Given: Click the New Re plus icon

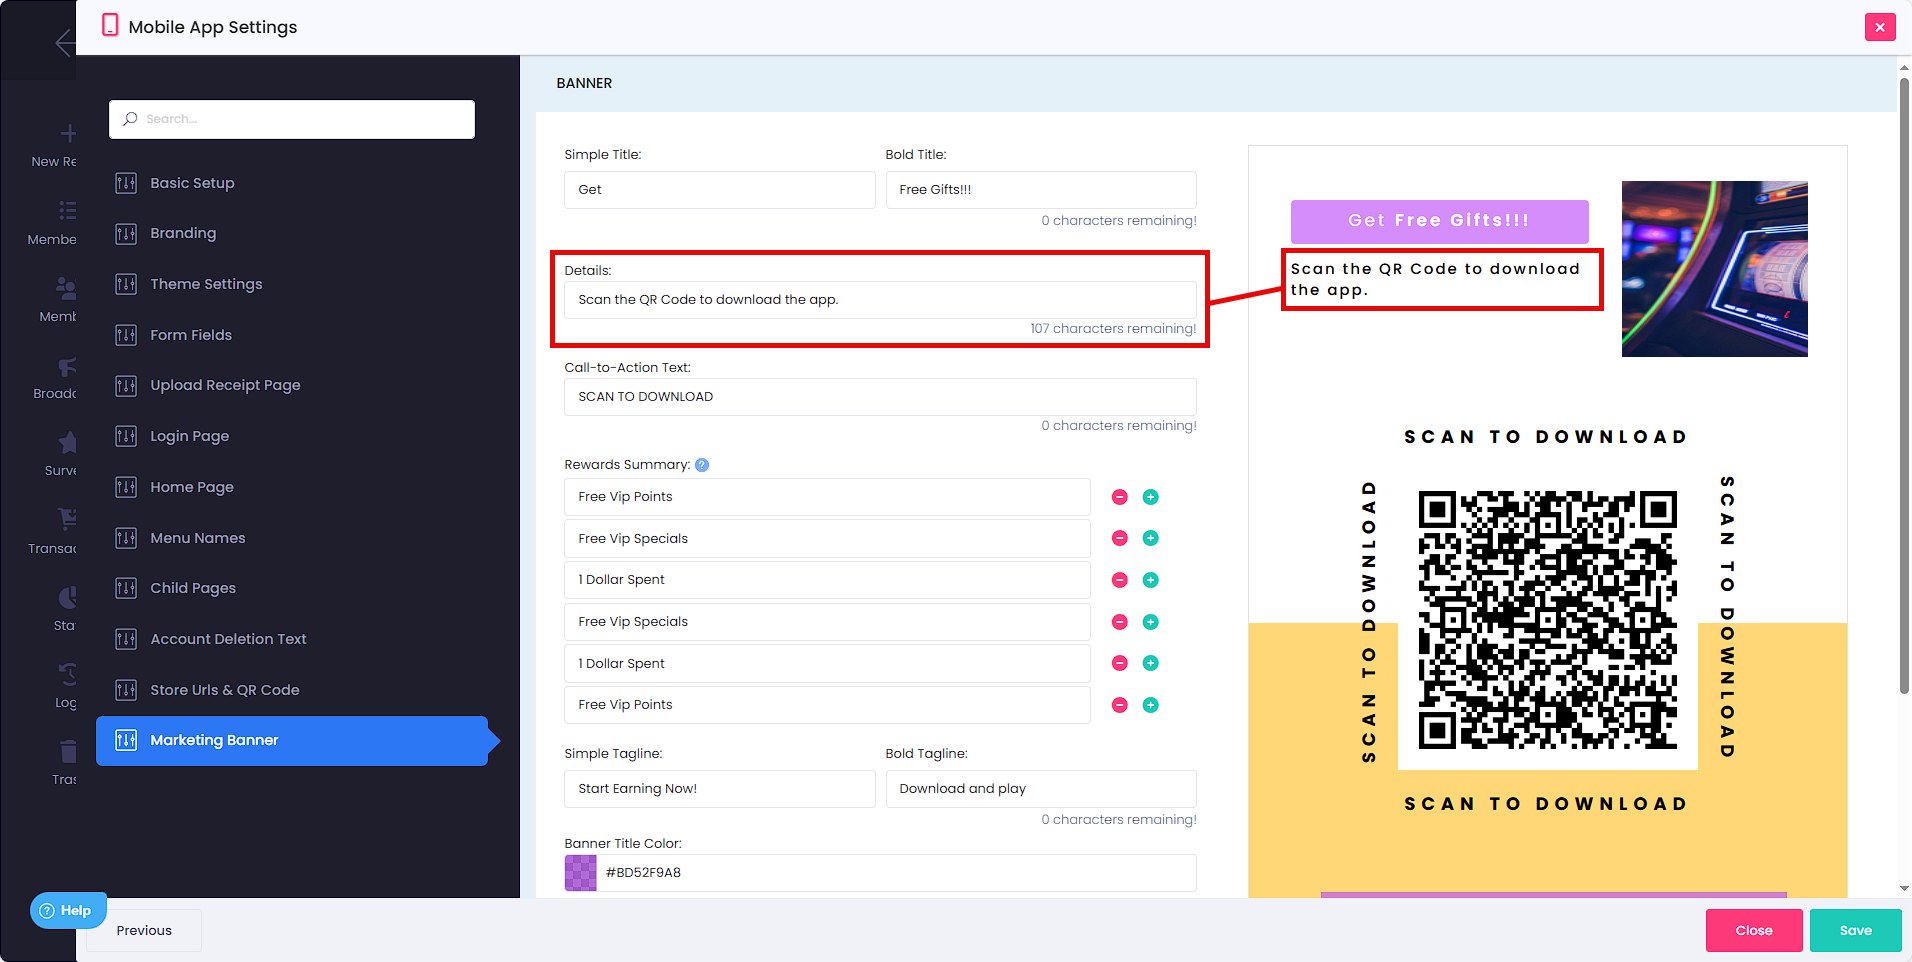Looking at the screenshot, I should click(x=68, y=134).
